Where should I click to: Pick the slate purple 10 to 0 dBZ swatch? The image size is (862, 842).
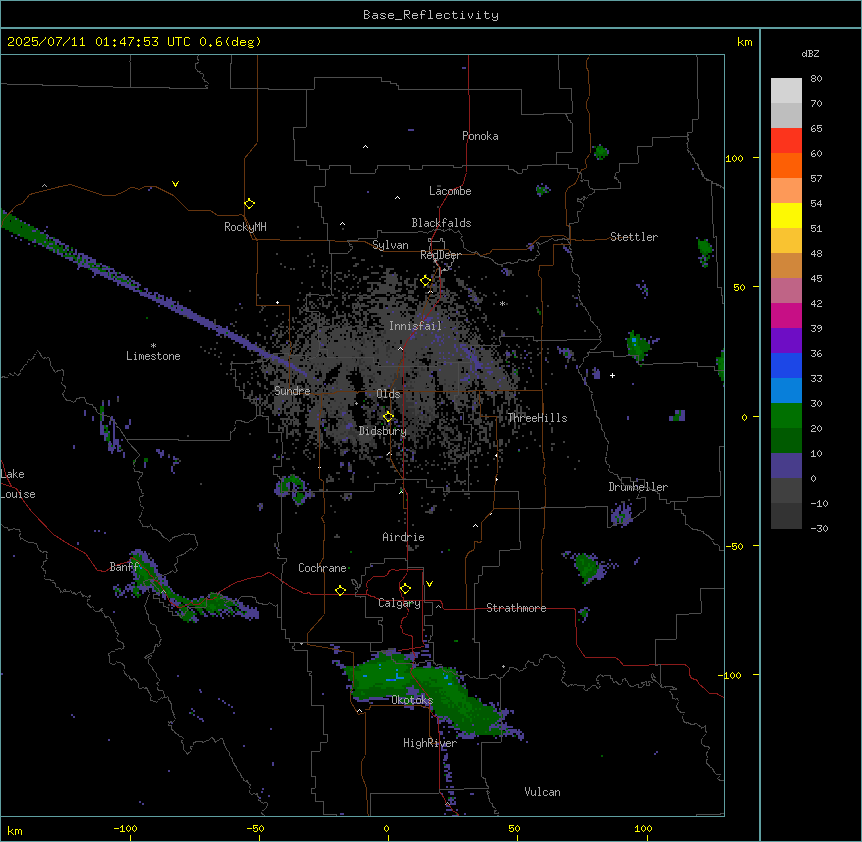coord(786,466)
